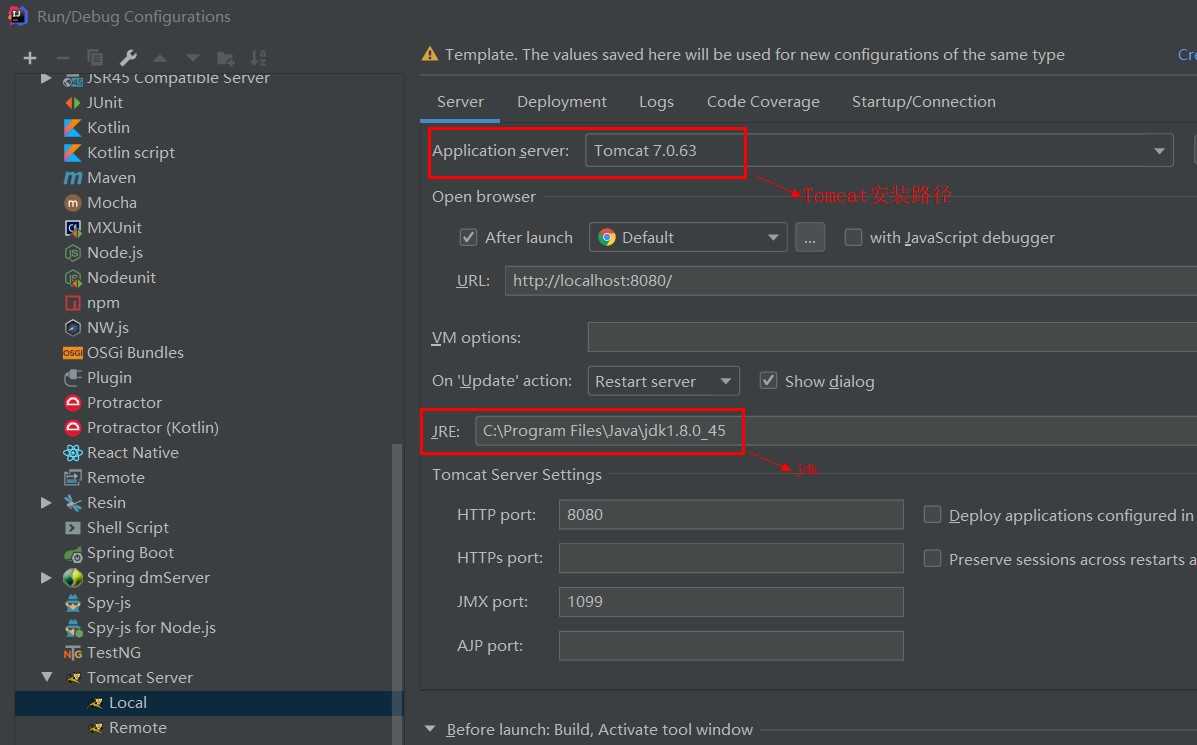Viewport: 1197px width, 745px height.
Task: Enable with JavaScript debugger checkbox
Action: click(853, 237)
